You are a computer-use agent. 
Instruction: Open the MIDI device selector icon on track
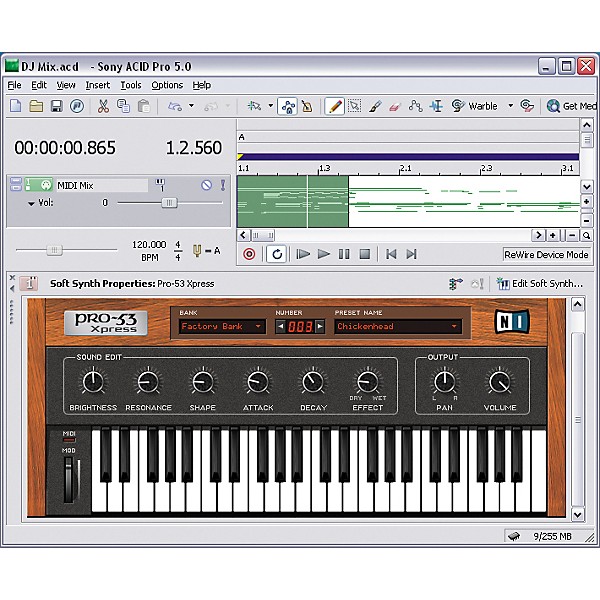[x=160, y=185]
